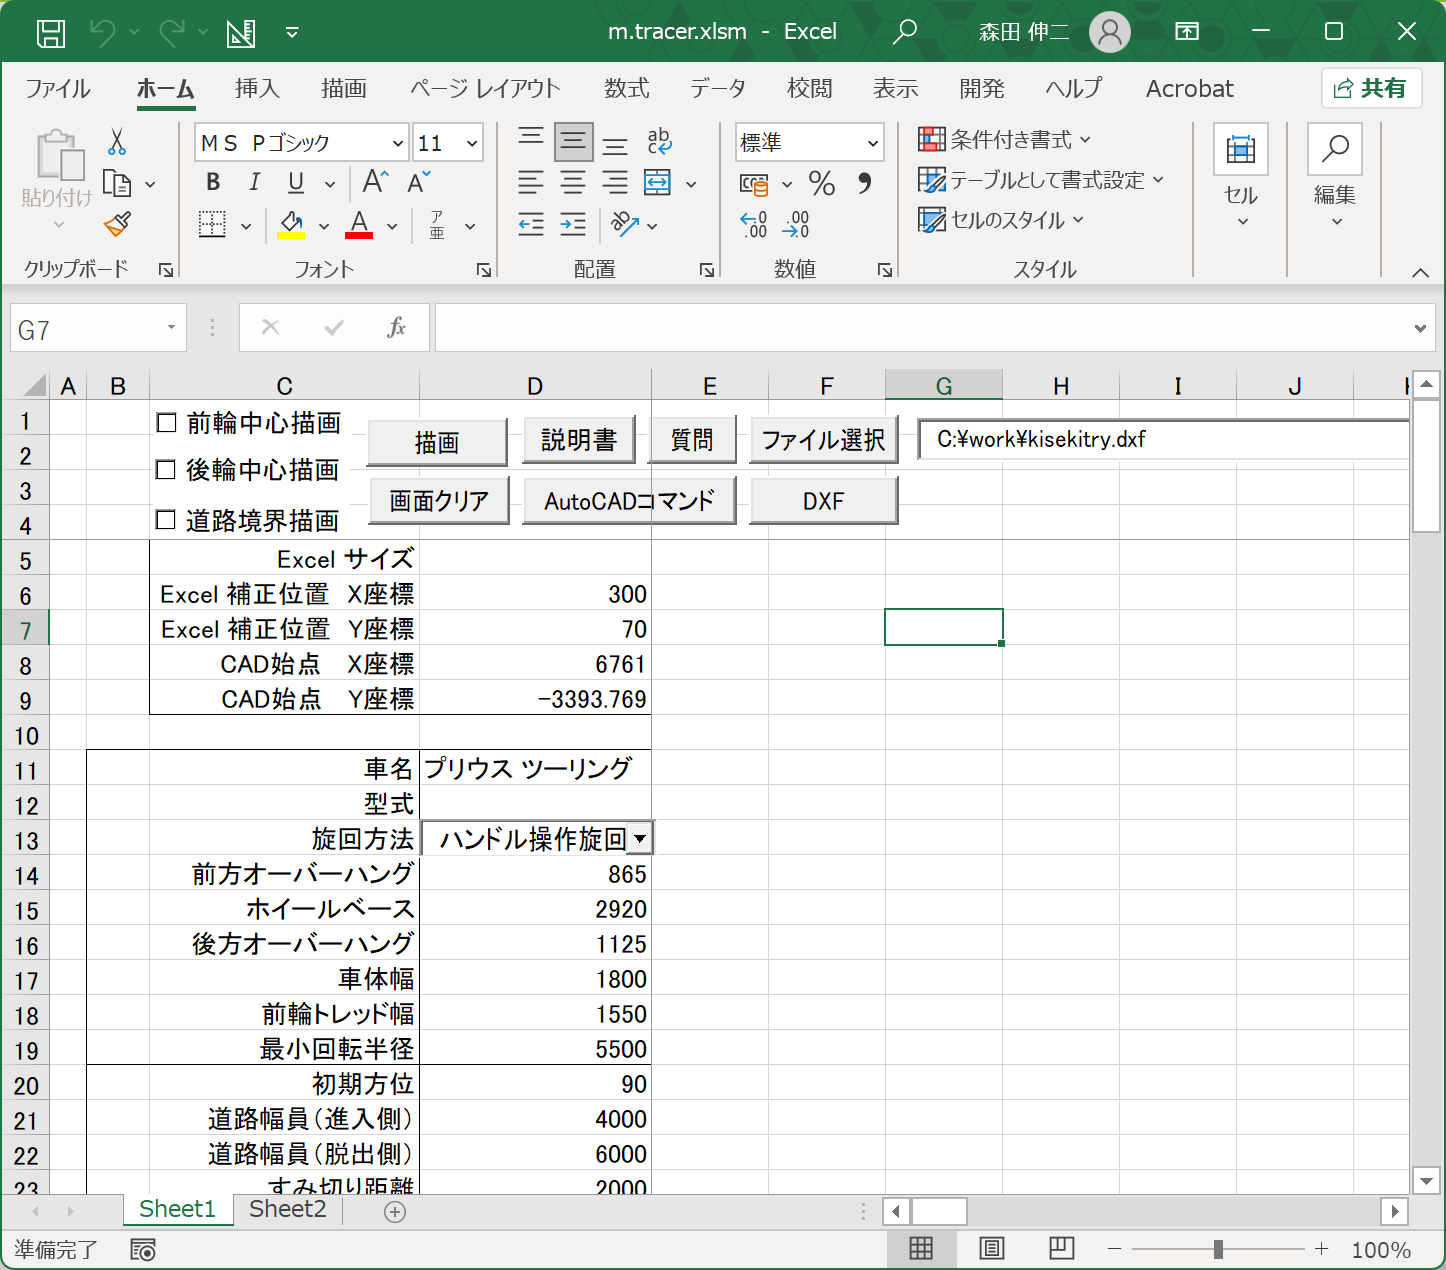
Task: Click the percent style icon
Action: pos(822,183)
